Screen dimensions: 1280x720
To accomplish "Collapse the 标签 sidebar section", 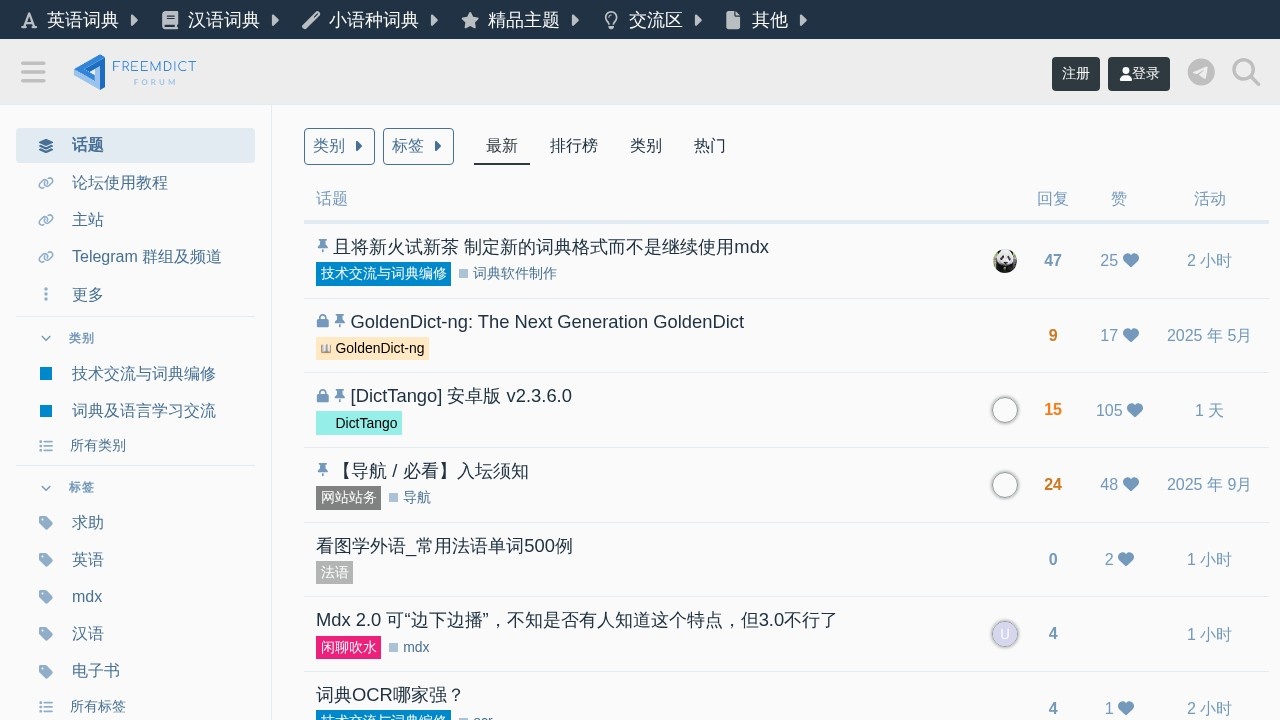I will pos(46,487).
